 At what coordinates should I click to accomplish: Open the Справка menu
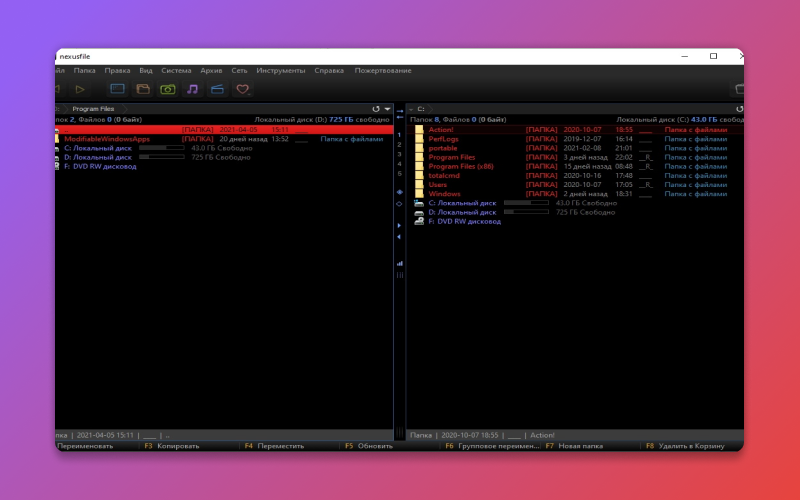coord(329,70)
